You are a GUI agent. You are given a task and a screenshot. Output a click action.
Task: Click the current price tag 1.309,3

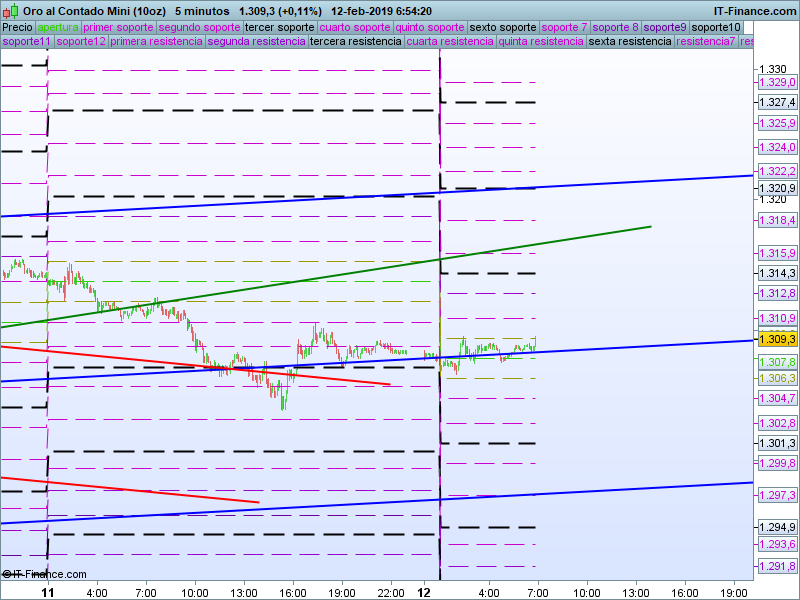pyautogui.click(x=777, y=339)
